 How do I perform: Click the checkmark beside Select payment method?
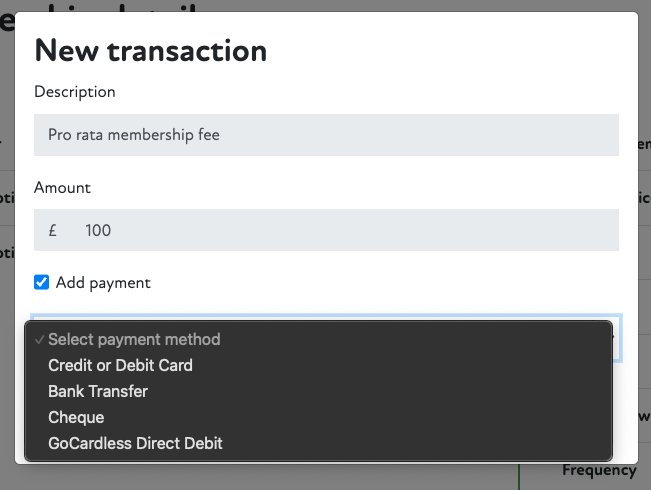(39, 339)
